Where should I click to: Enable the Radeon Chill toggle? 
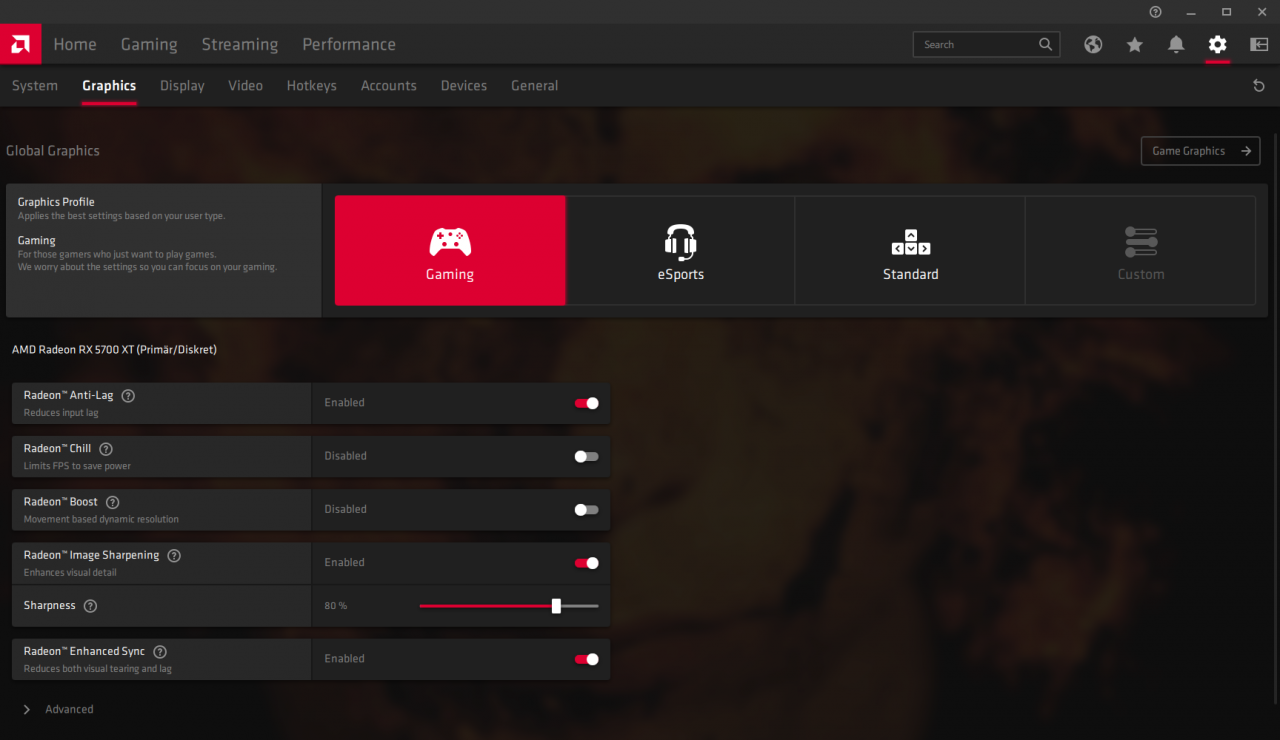click(586, 456)
